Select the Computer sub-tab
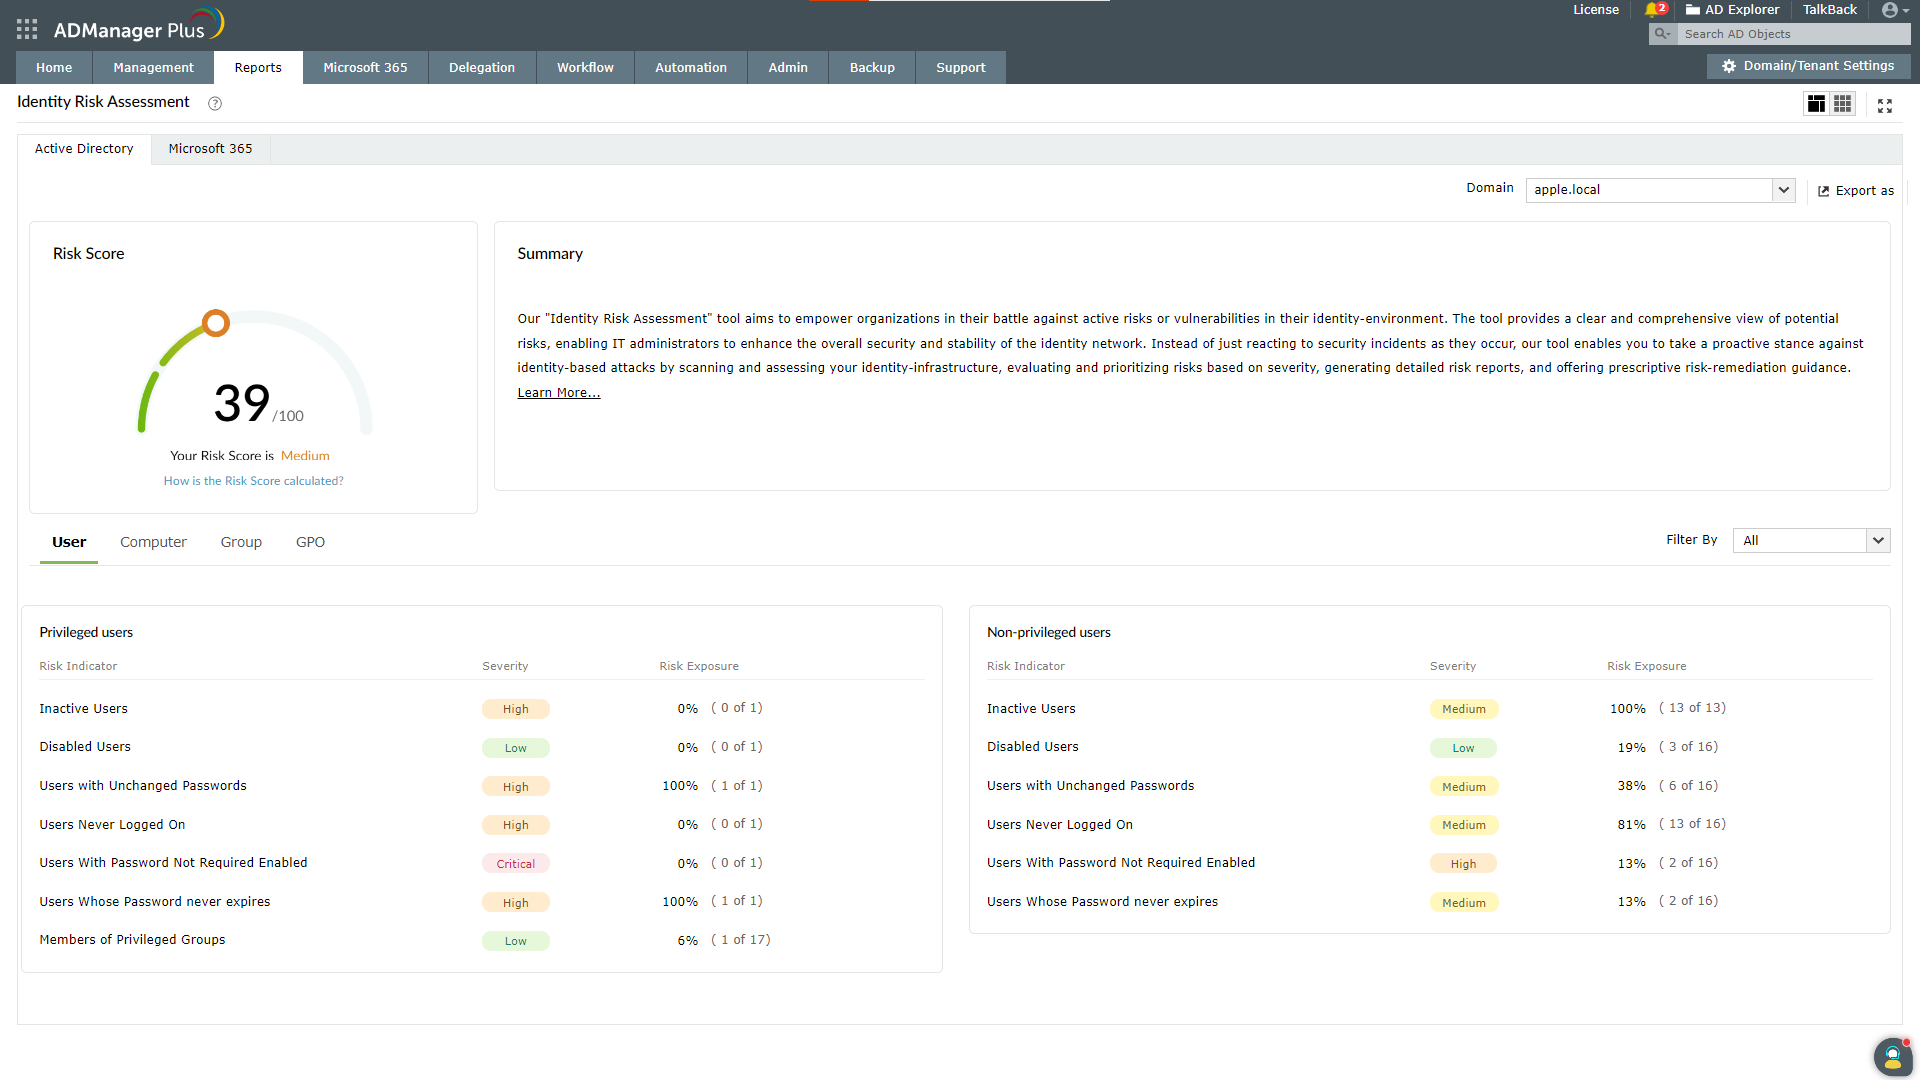Viewport: 1920px width, 1080px height. click(x=153, y=542)
